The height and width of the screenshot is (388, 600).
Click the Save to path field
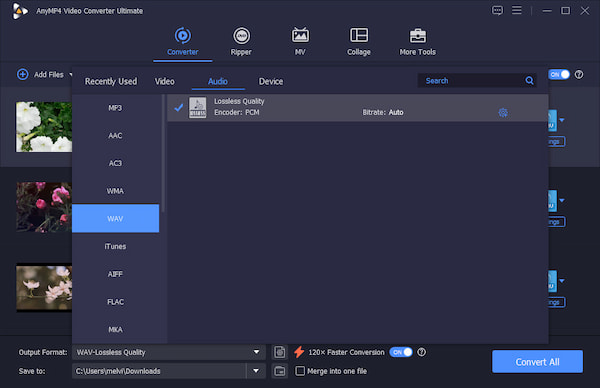tap(159, 371)
